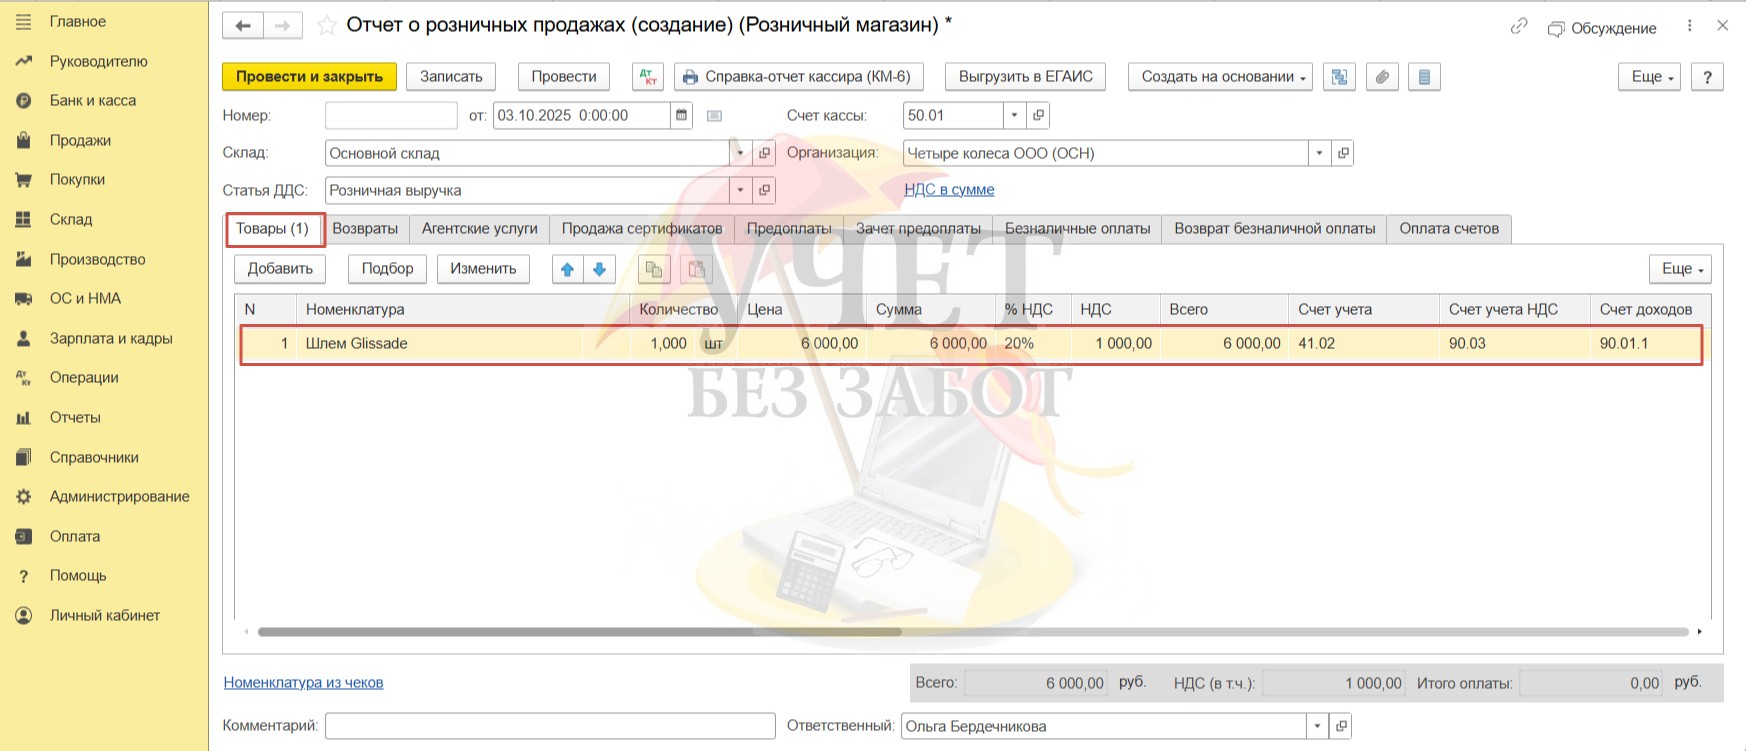Open the three-dot window options menu
Screen dimensions: 1746x751
pos(1690,26)
